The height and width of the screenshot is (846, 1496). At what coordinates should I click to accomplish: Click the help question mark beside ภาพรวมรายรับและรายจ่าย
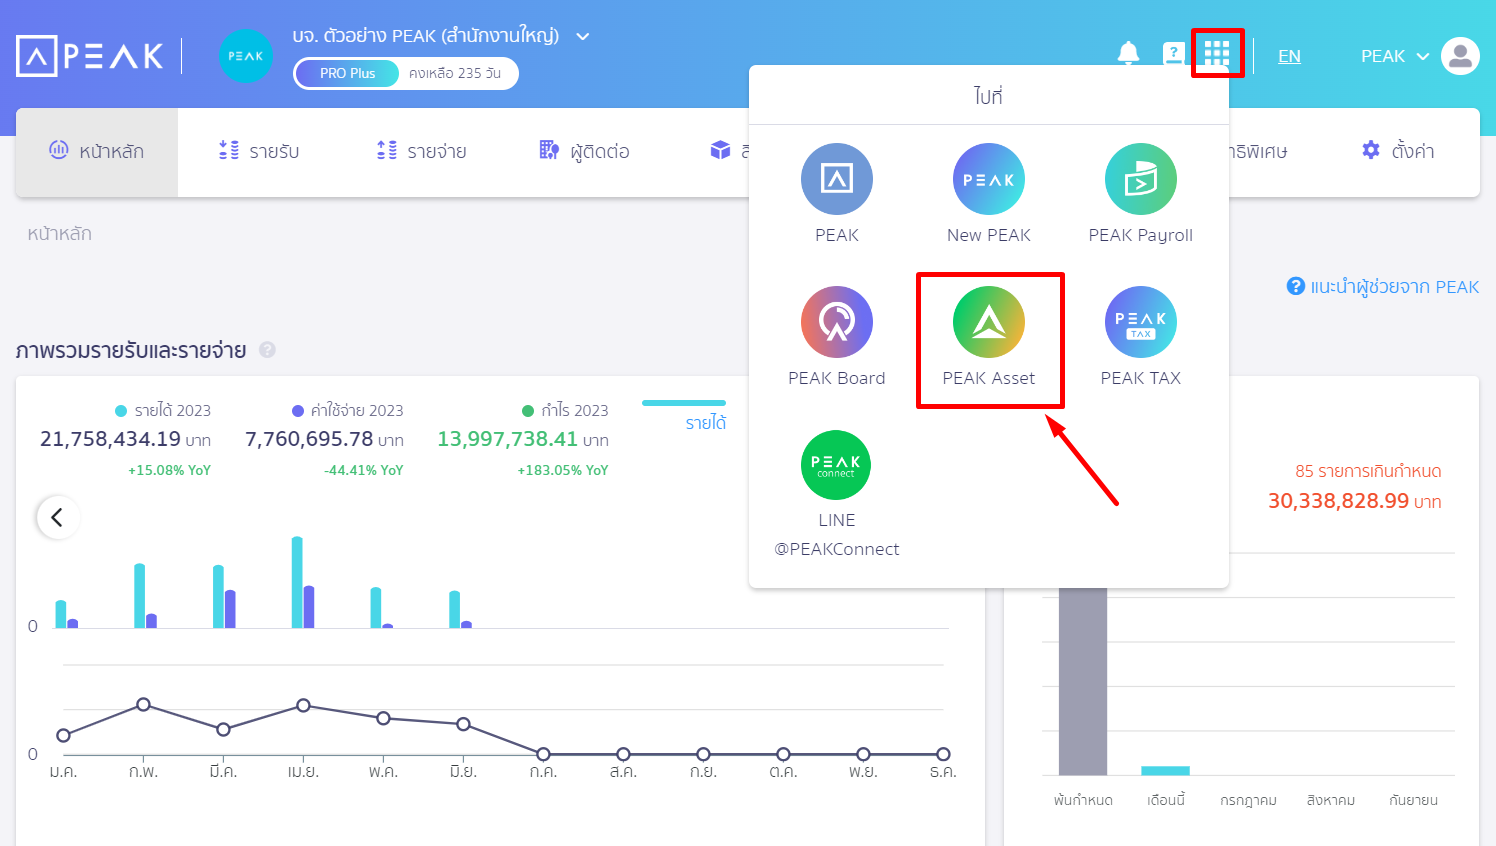(x=267, y=350)
